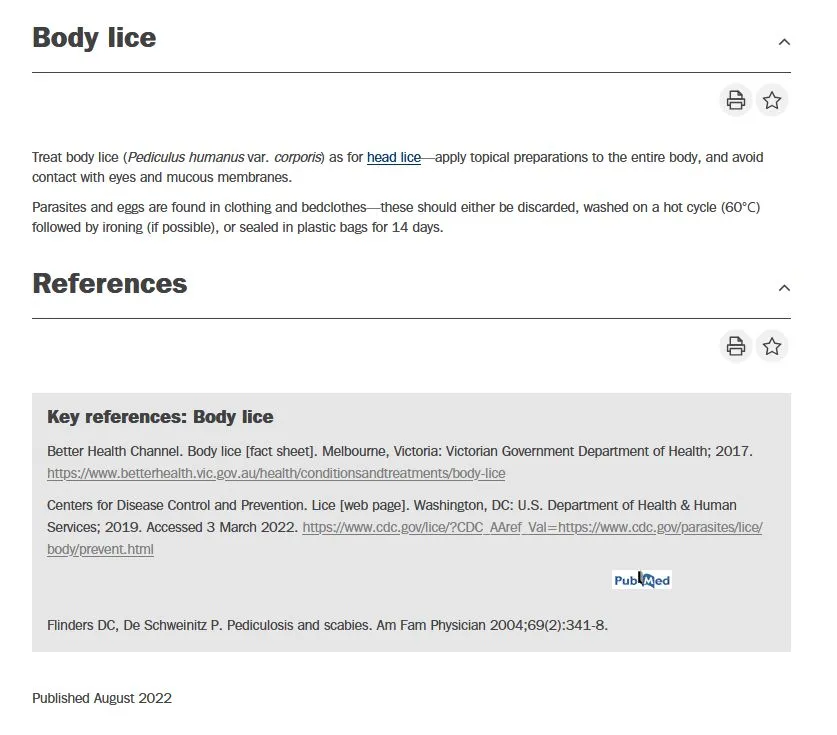Collapse the Body lice section chevron
The width and height of the screenshot is (837, 735).
click(784, 42)
